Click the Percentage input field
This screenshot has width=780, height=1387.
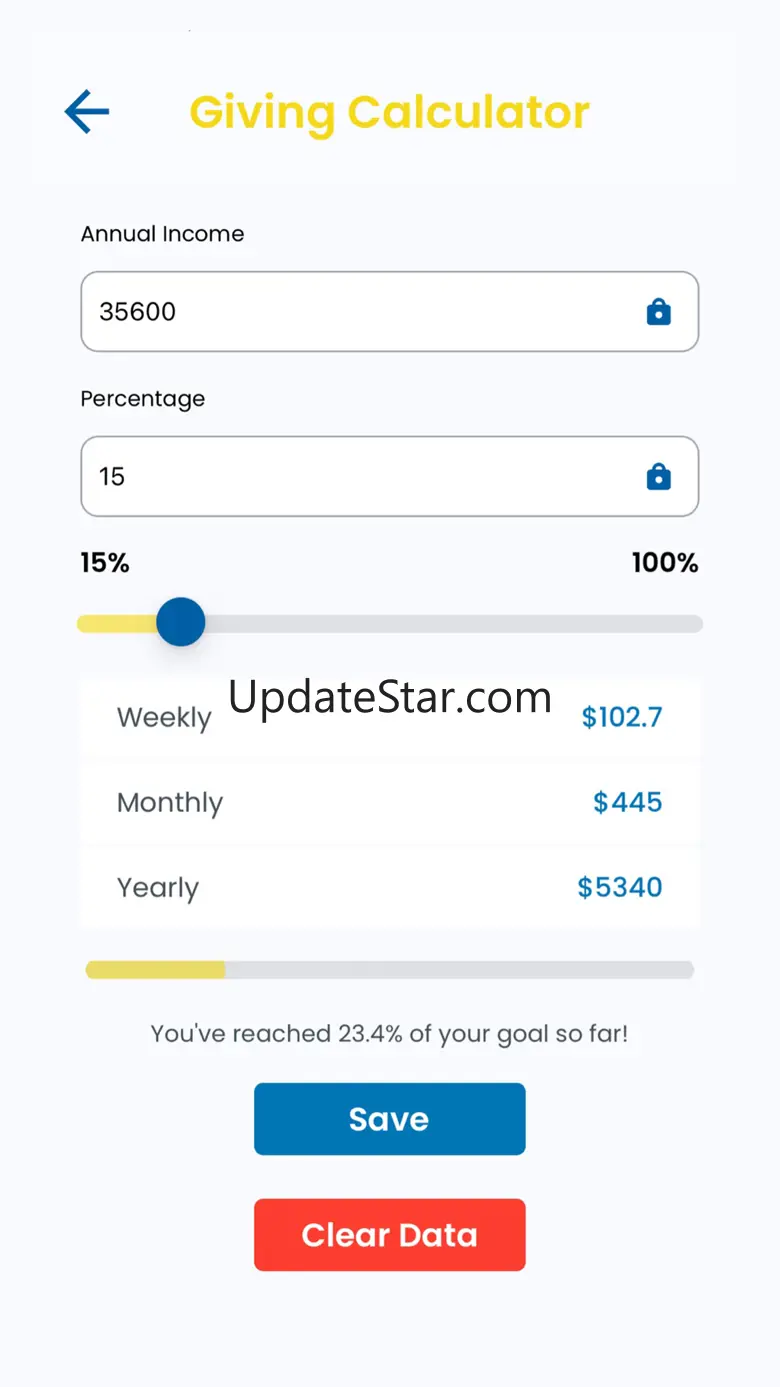(x=389, y=476)
